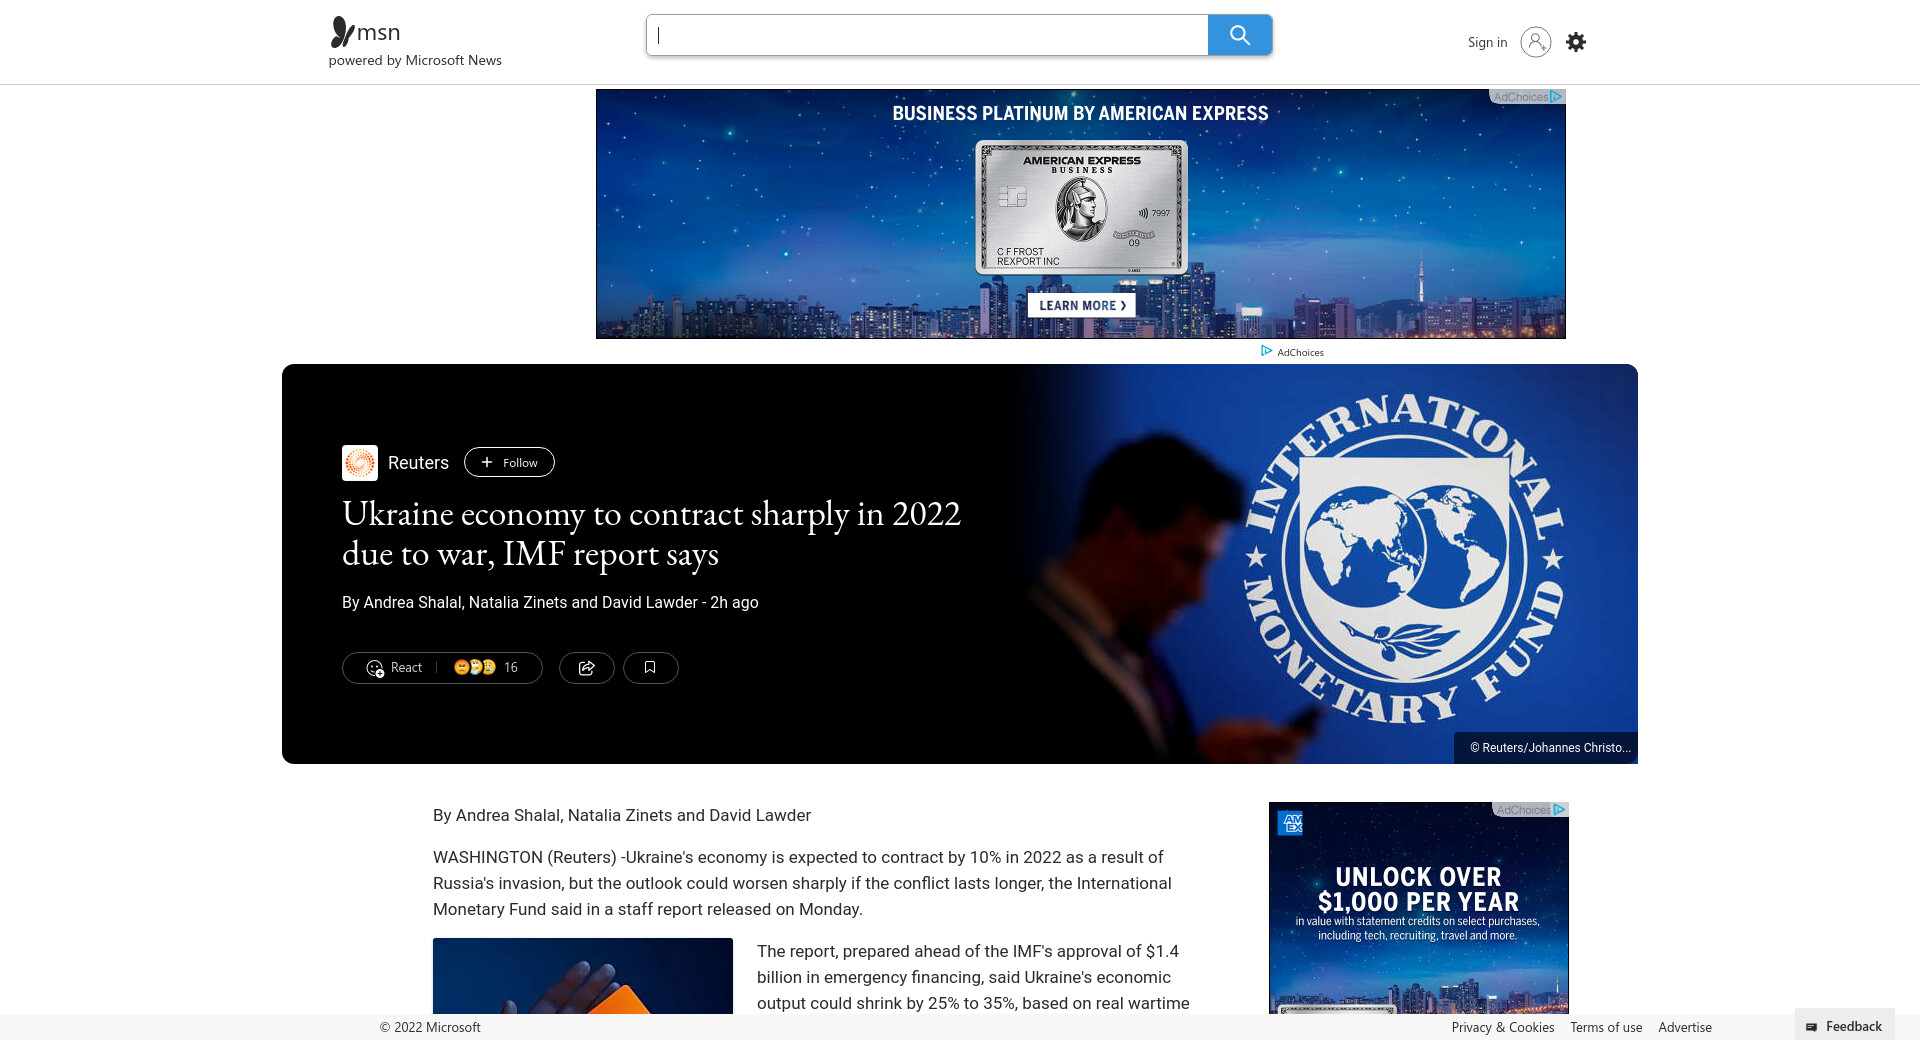Click the Reuters publisher logo

click(x=360, y=463)
